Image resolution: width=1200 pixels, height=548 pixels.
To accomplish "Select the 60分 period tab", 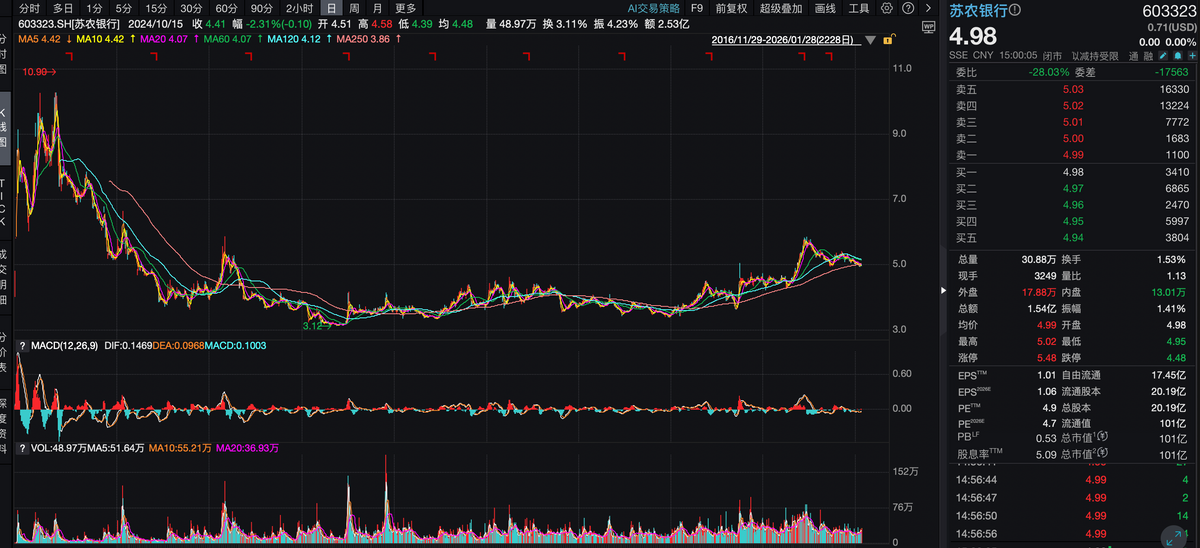I will (227, 8).
